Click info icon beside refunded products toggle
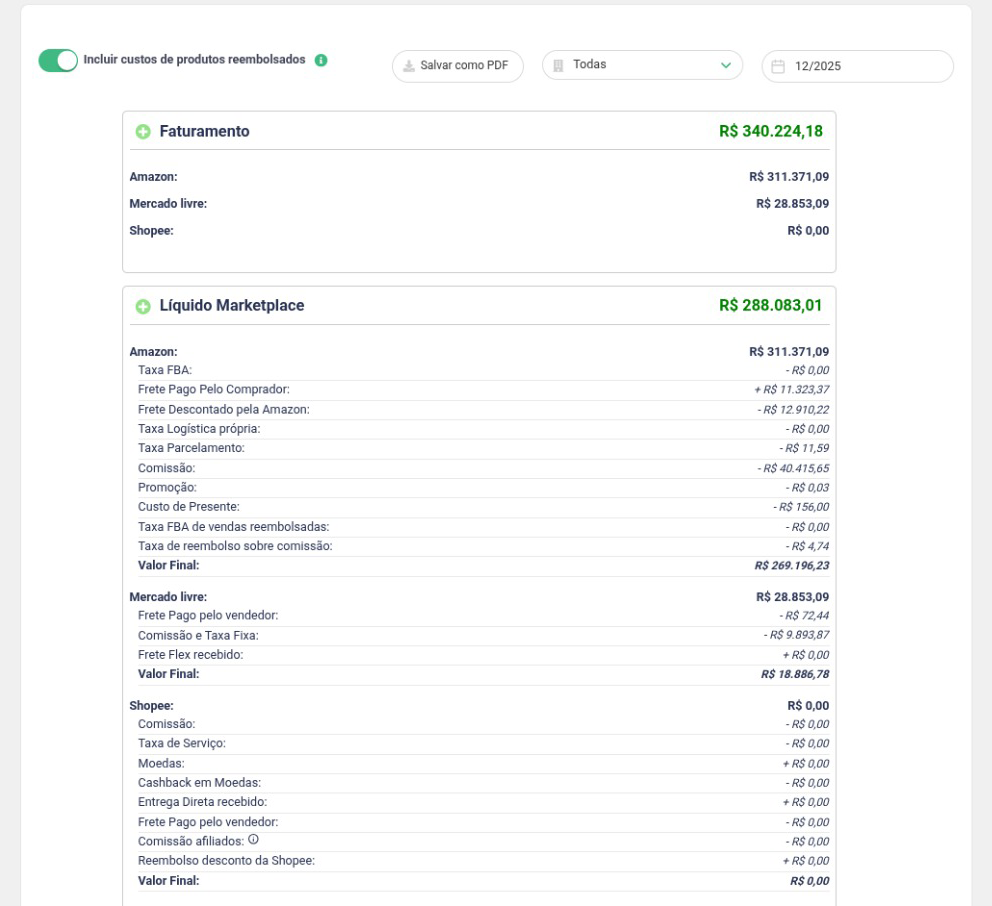The width and height of the screenshot is (992, 906). 321,60
